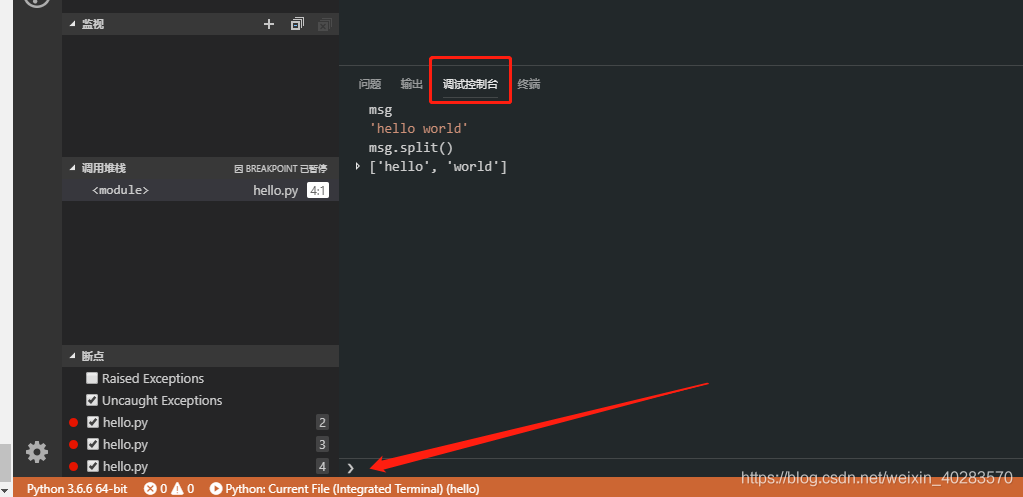Screen dimensions: 1023x497
Task: Click the msg console entry
Action: point(380,110)
